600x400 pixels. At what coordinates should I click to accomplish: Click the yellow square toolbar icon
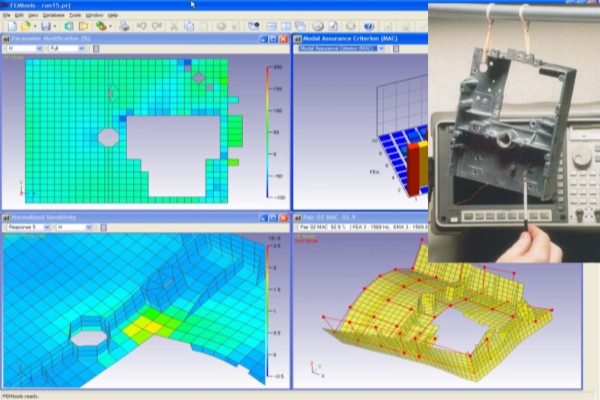click(83, 26)
